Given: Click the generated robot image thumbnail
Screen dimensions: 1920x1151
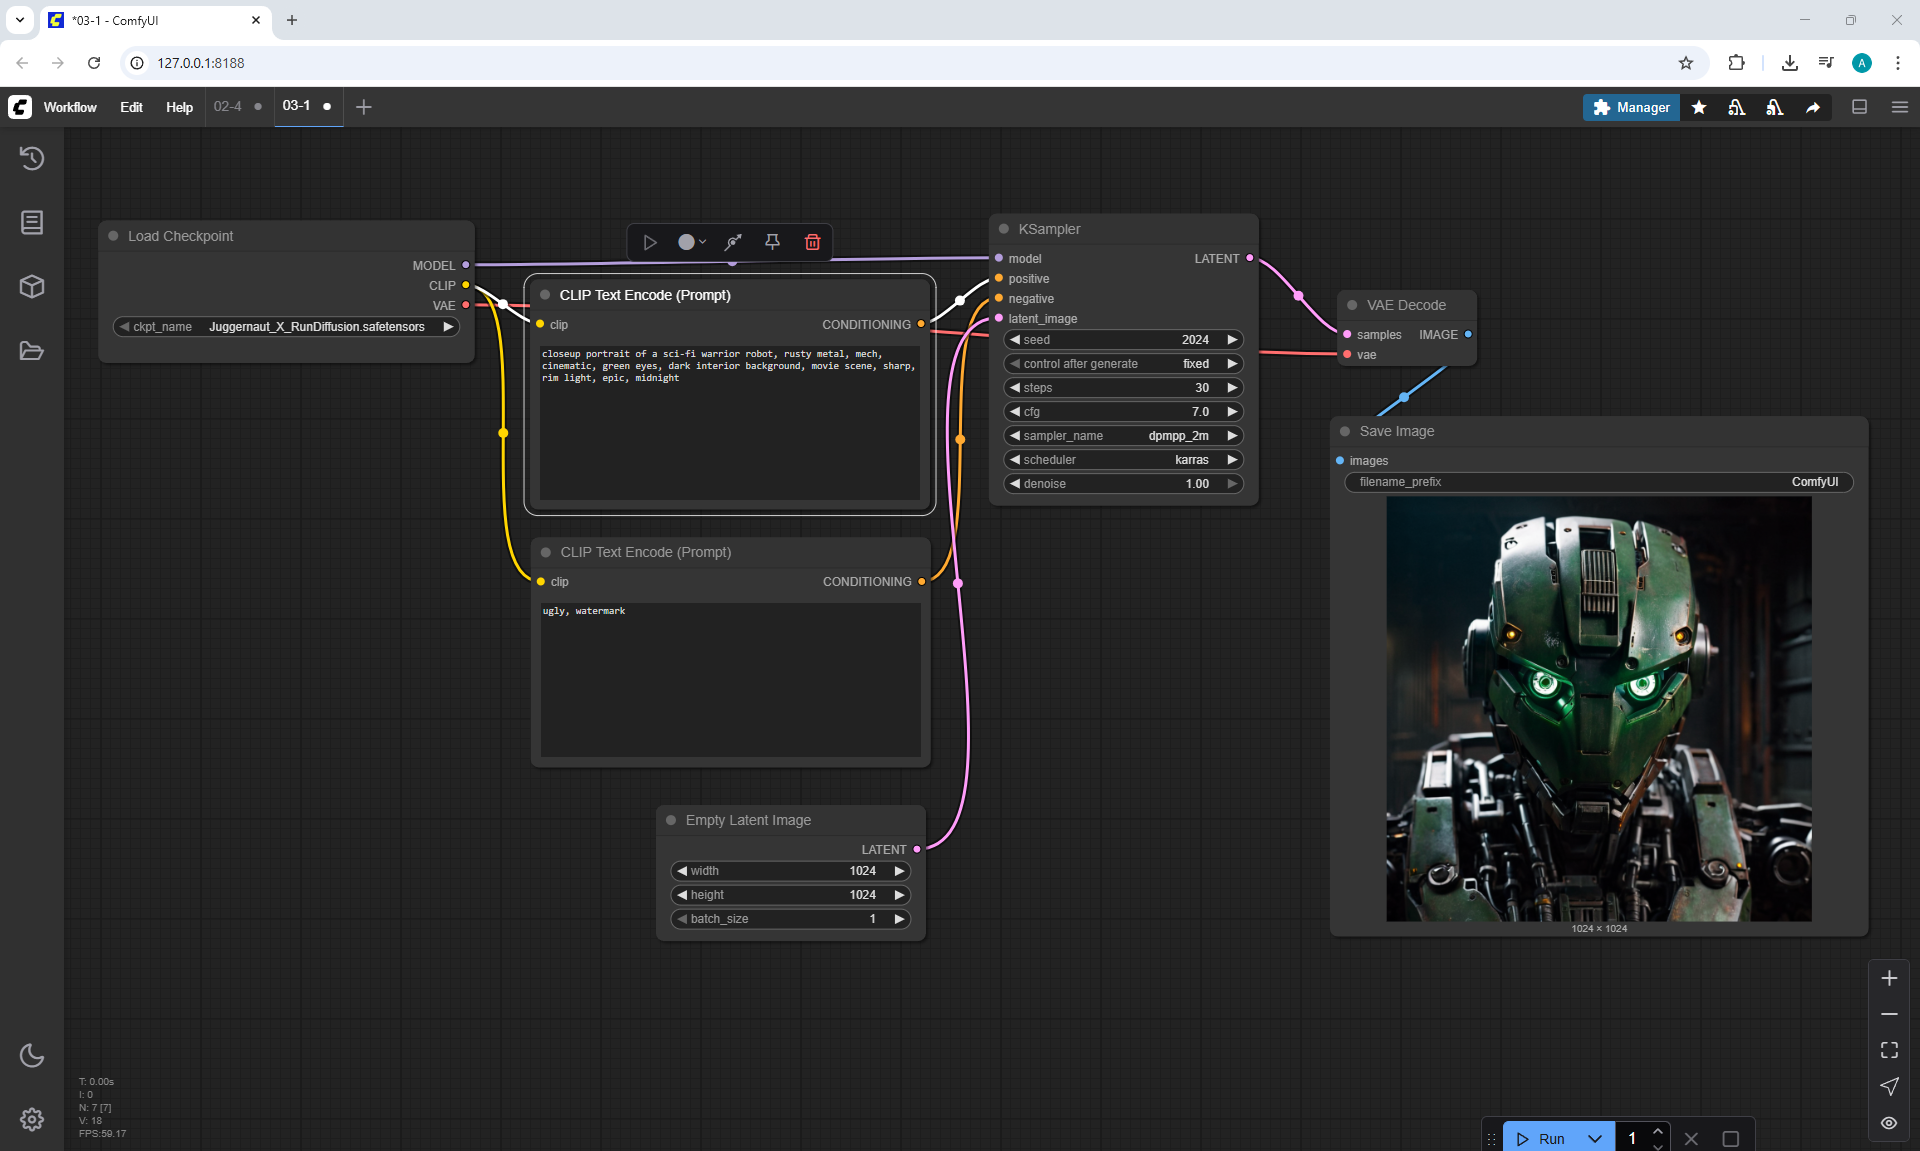Looking at the screenshot, I should coord(1598,709).
